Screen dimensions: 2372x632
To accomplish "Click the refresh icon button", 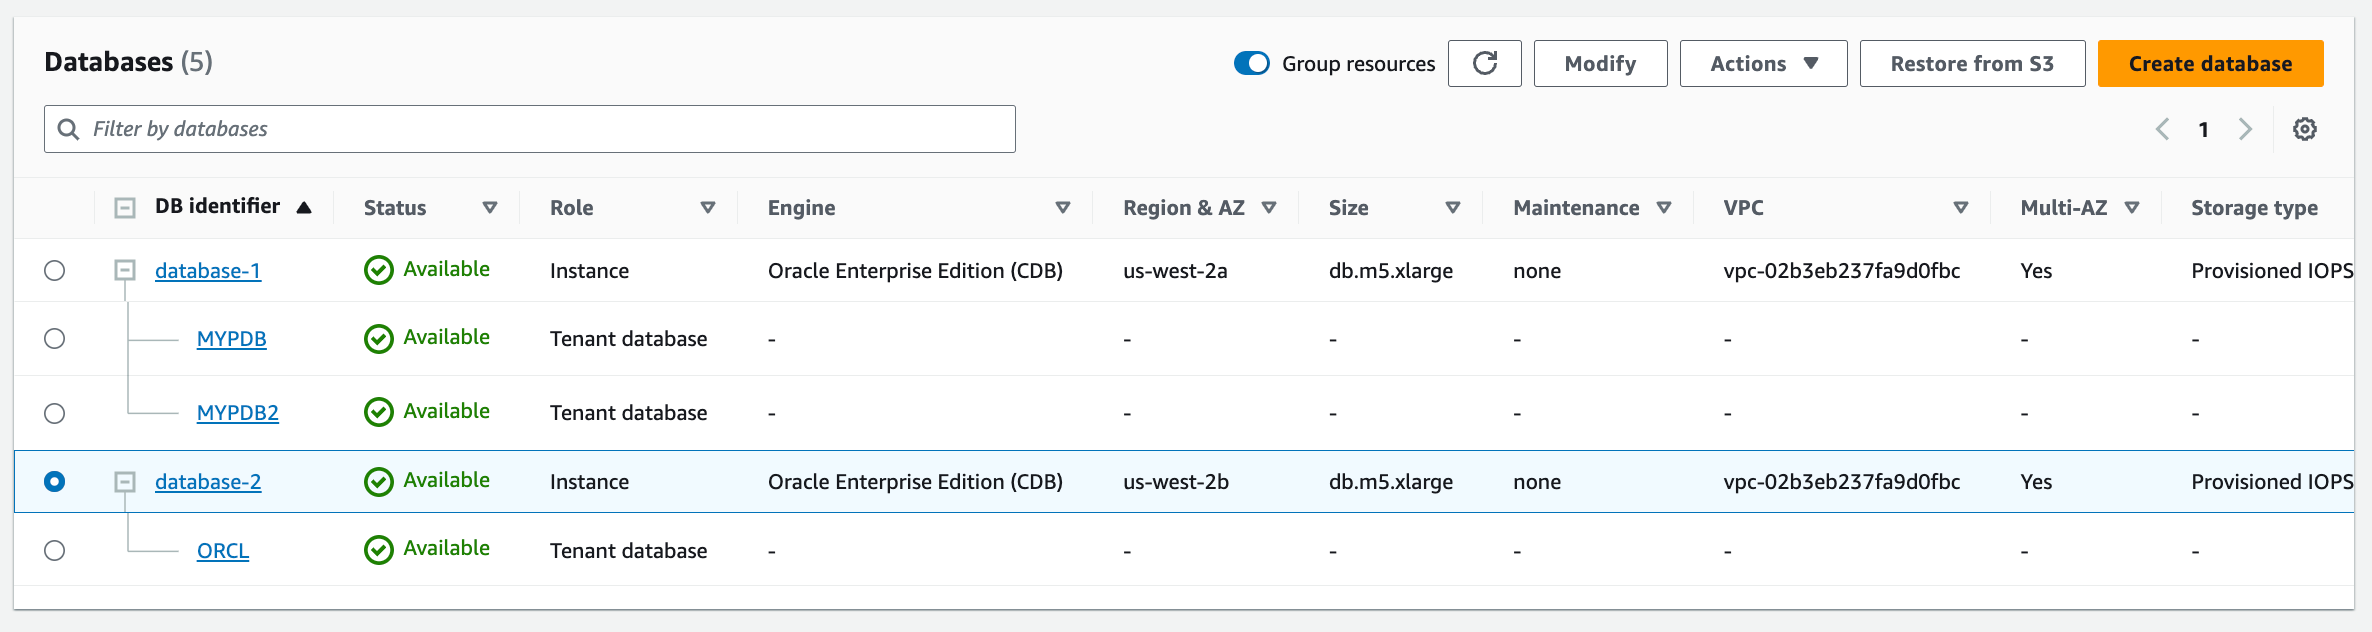I will (x=1484, y=64).
